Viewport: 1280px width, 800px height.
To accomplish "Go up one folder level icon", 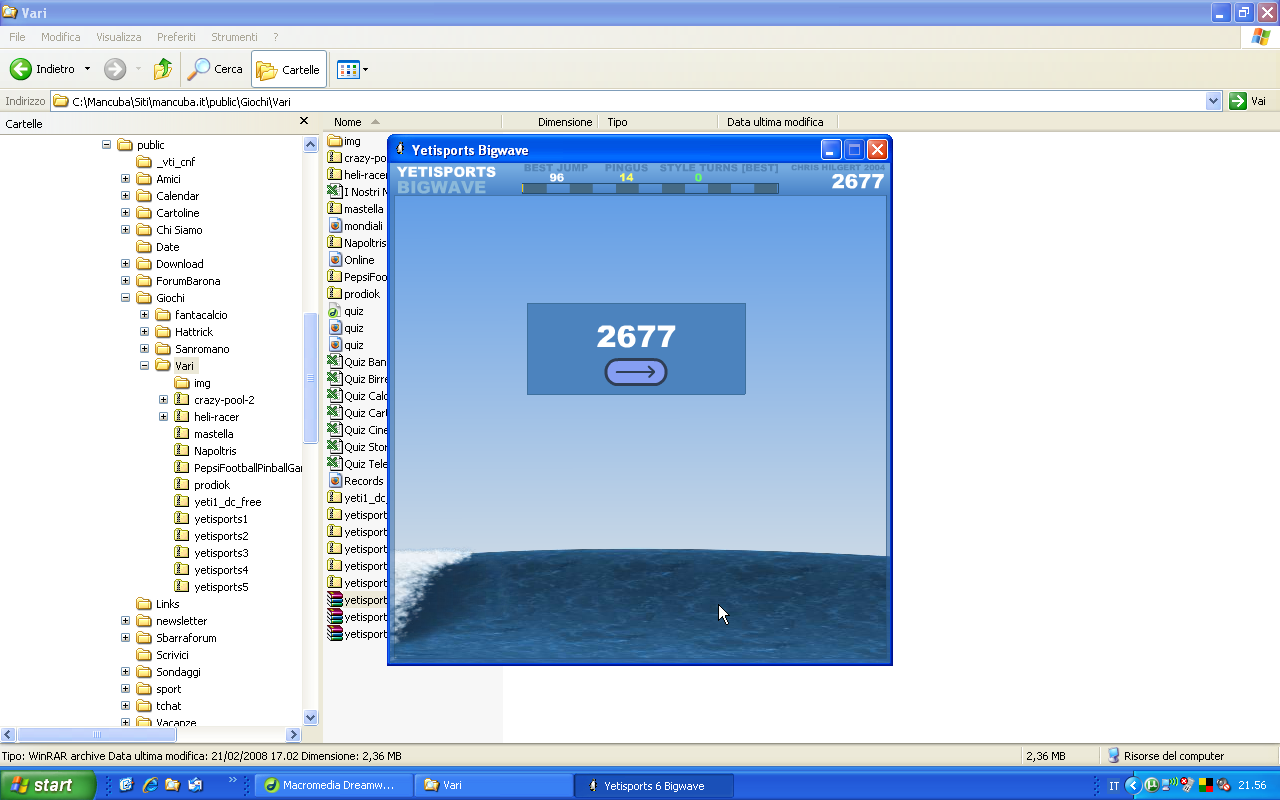I will [162, 69].
